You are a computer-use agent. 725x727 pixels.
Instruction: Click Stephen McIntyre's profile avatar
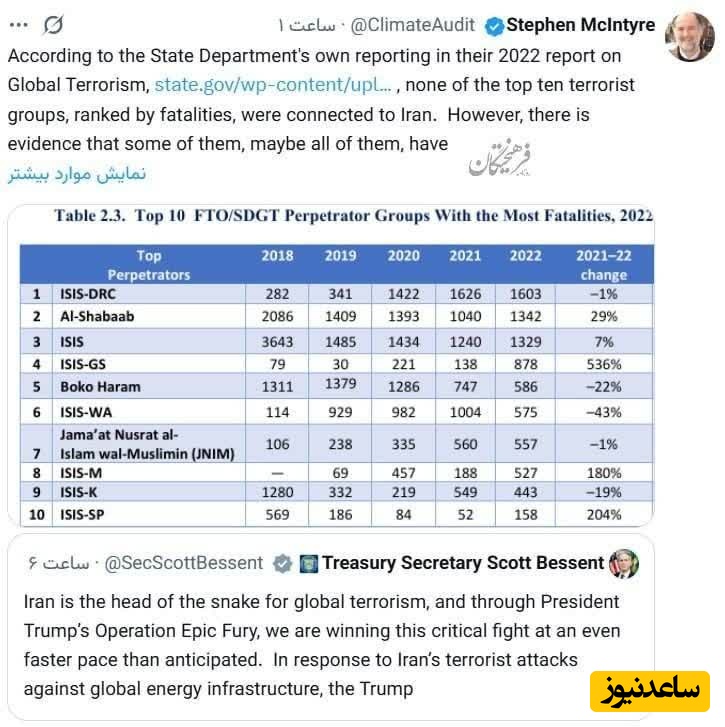tap(692, 37)
